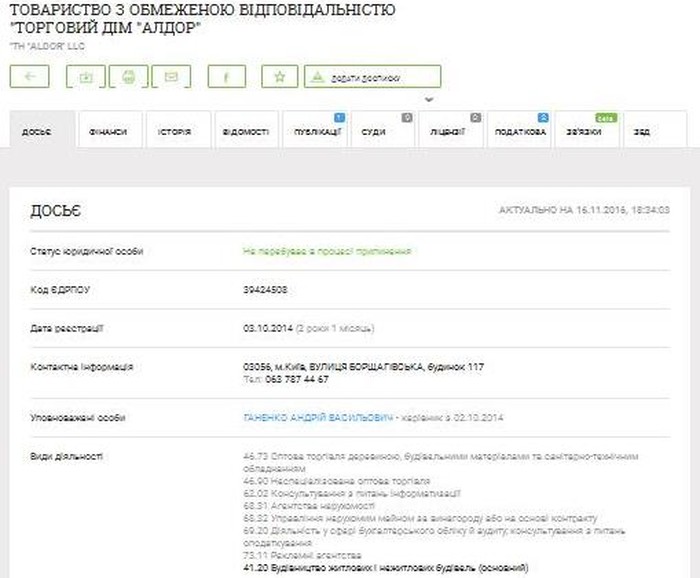
Task: Click the ДОСЬЄ section heading
Action: tap(55, 211)
